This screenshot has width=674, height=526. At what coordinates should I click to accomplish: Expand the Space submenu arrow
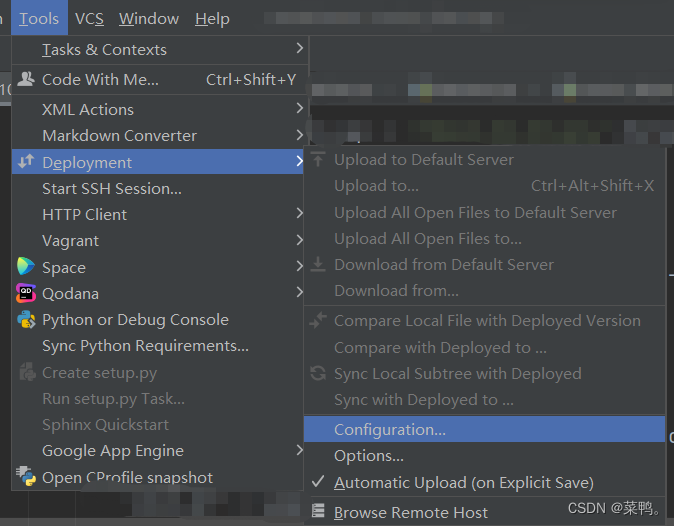click(x=300, y=266)
